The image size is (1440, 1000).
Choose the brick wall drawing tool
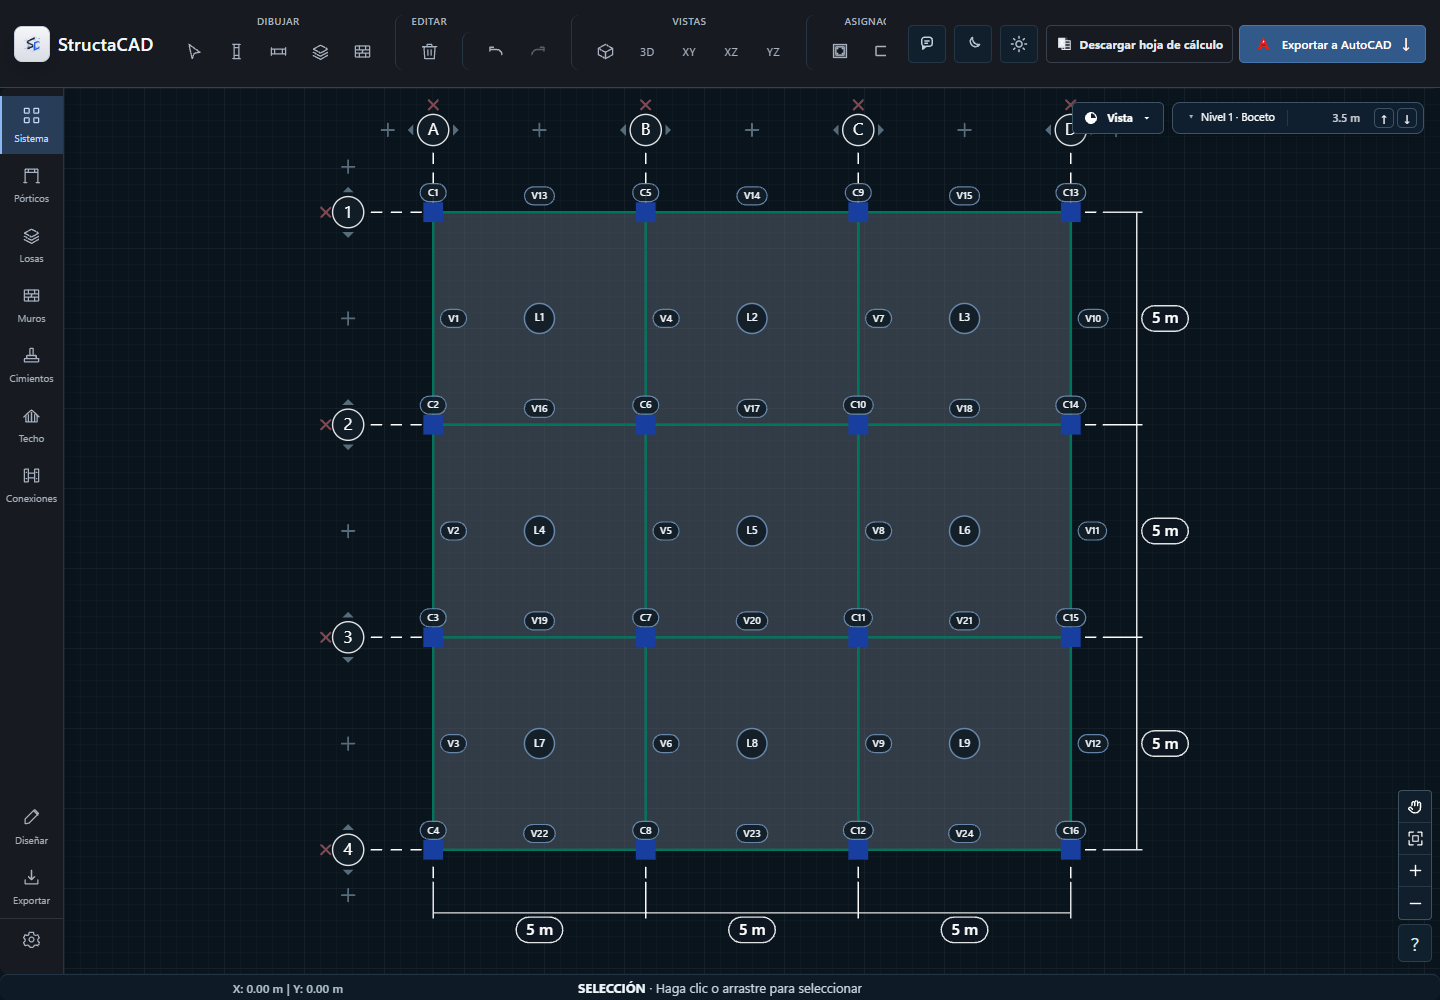pos(362,51)
